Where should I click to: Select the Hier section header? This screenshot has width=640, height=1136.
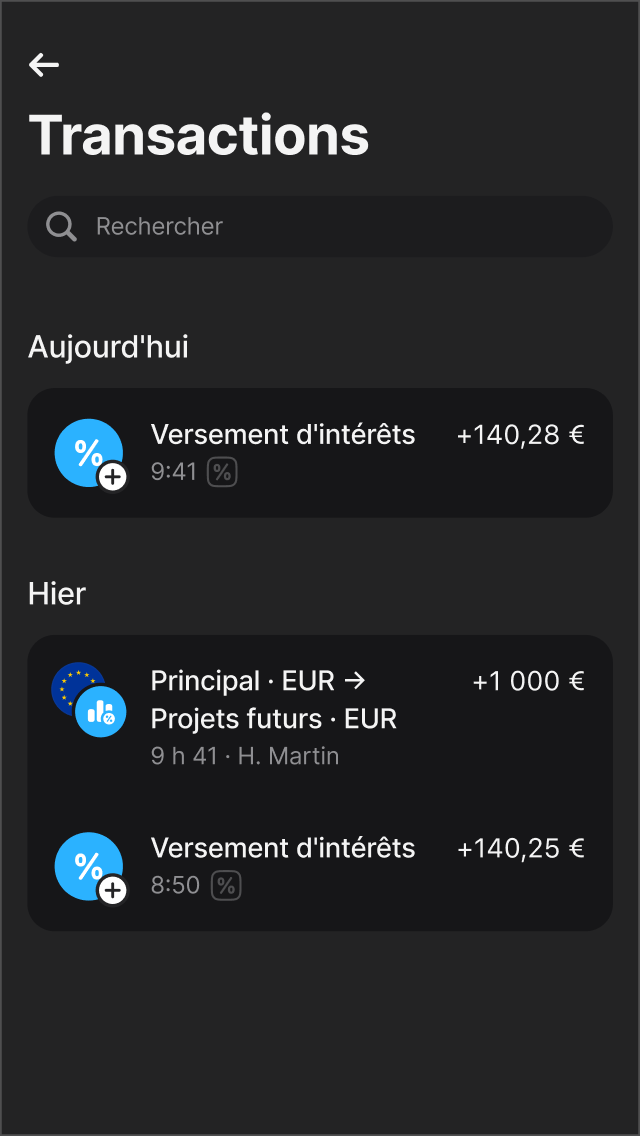pyautogui.click(x=58, y=593)
